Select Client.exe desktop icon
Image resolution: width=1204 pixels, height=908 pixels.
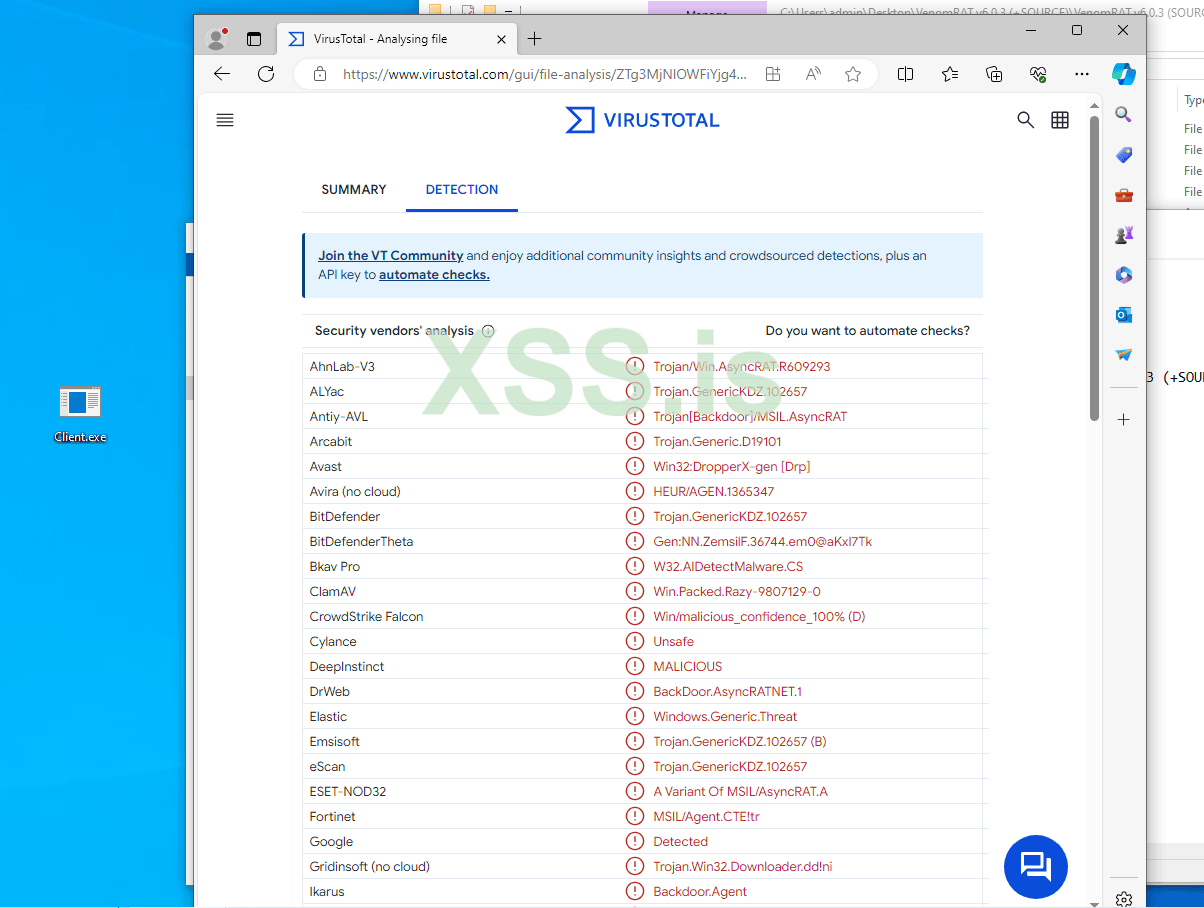coord(80,413)
